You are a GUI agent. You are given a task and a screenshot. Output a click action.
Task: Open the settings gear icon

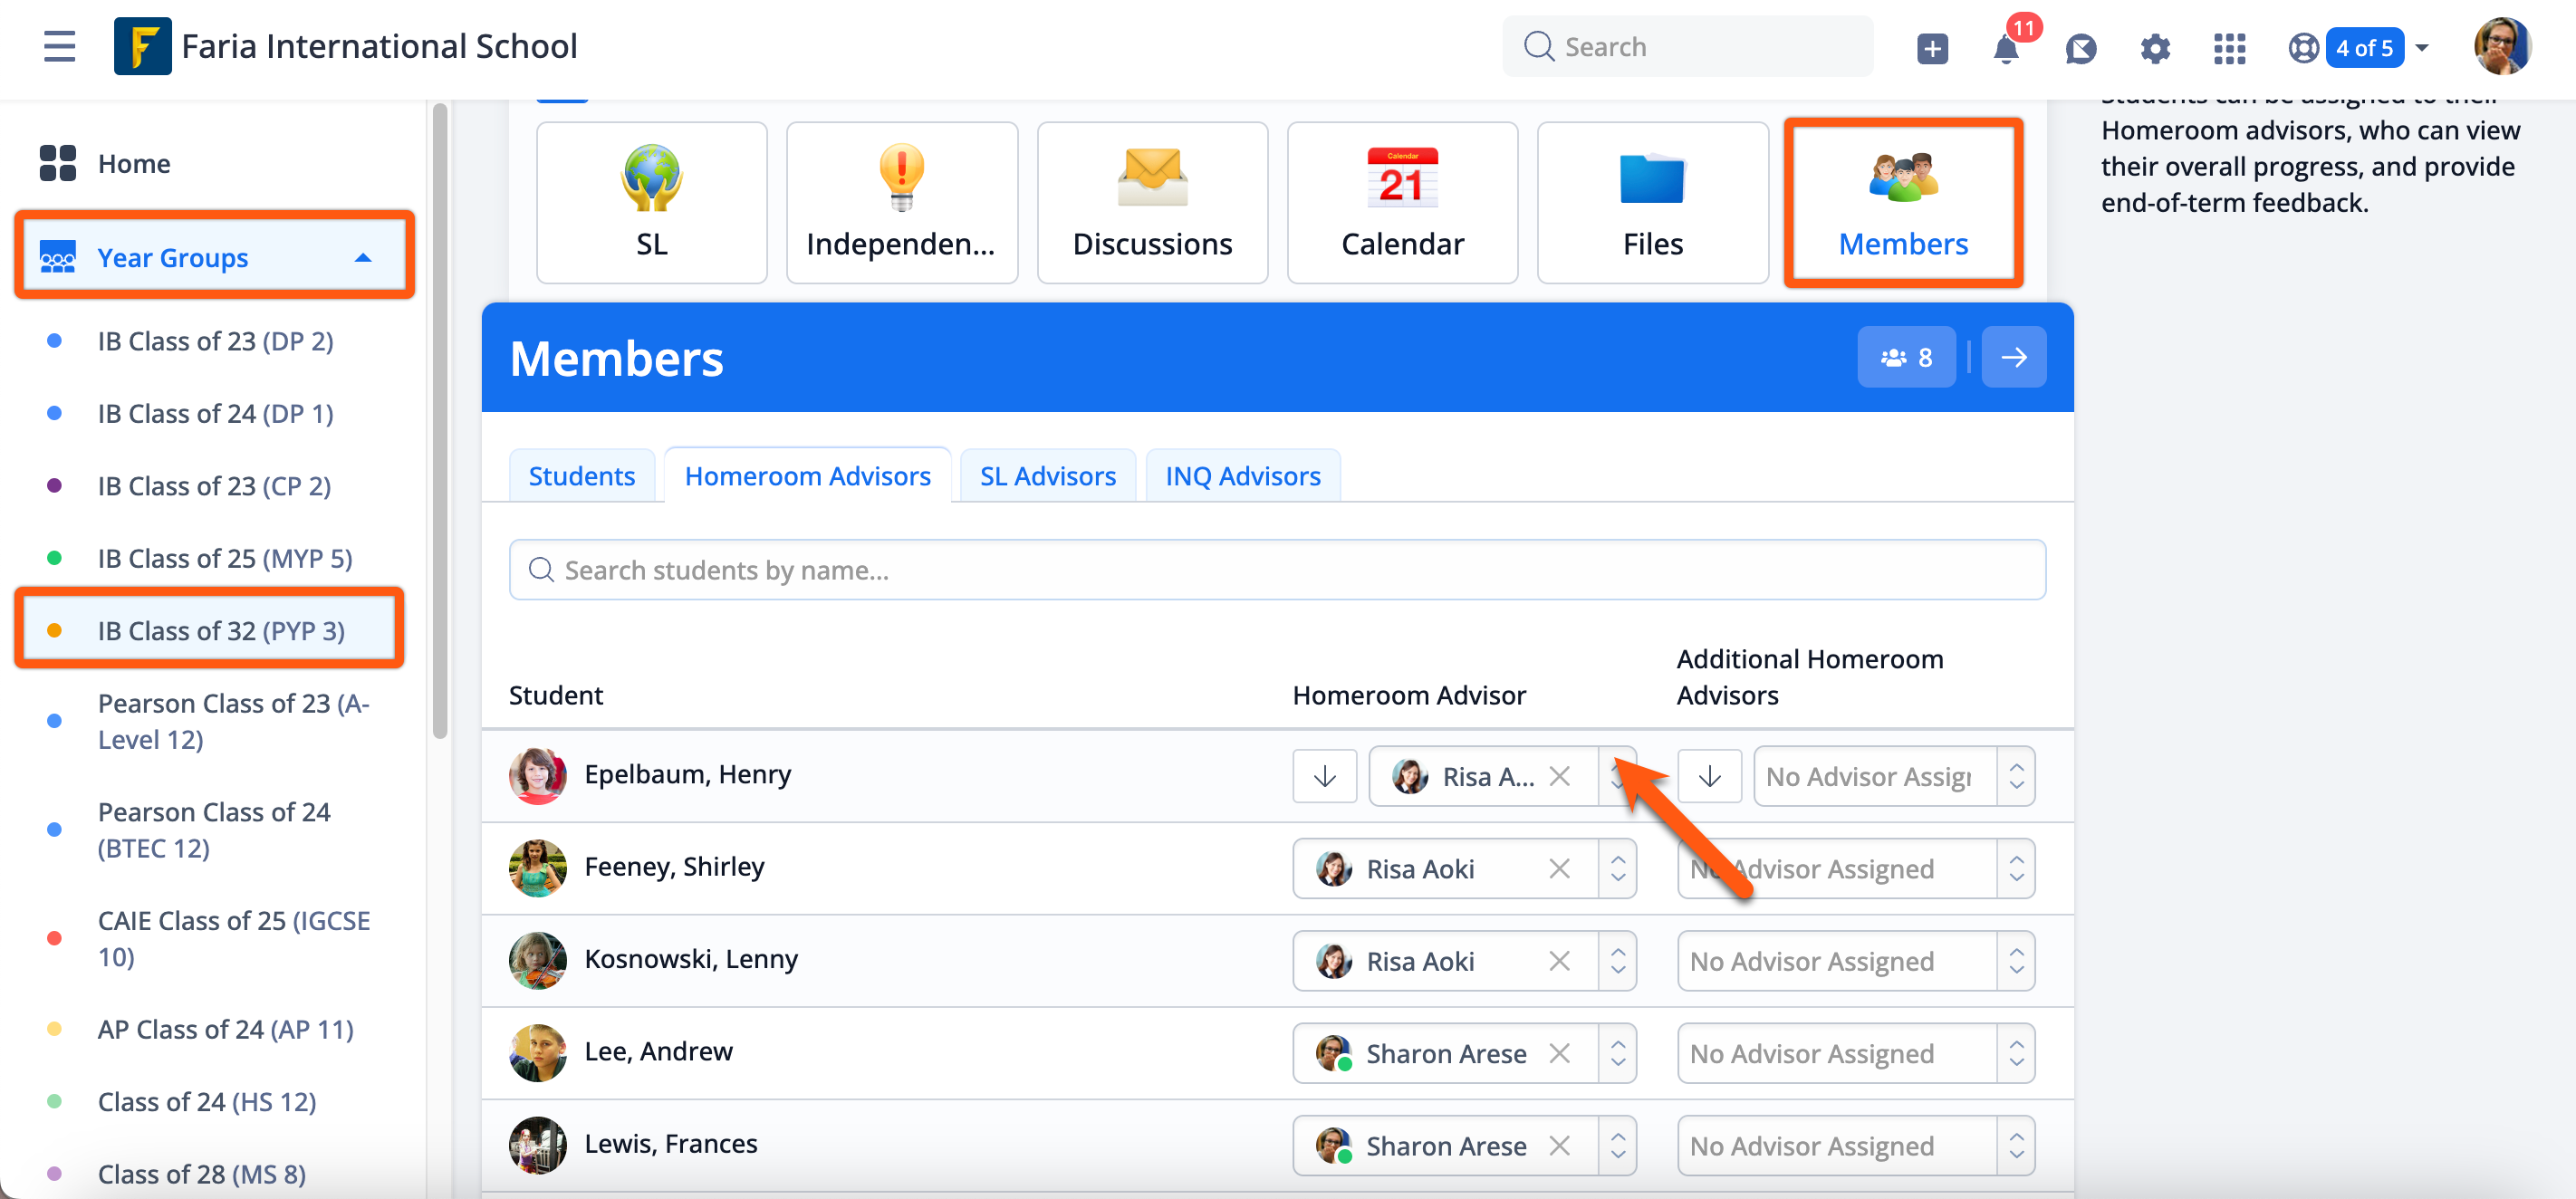pyautogui.click(x=2154, y=48)
